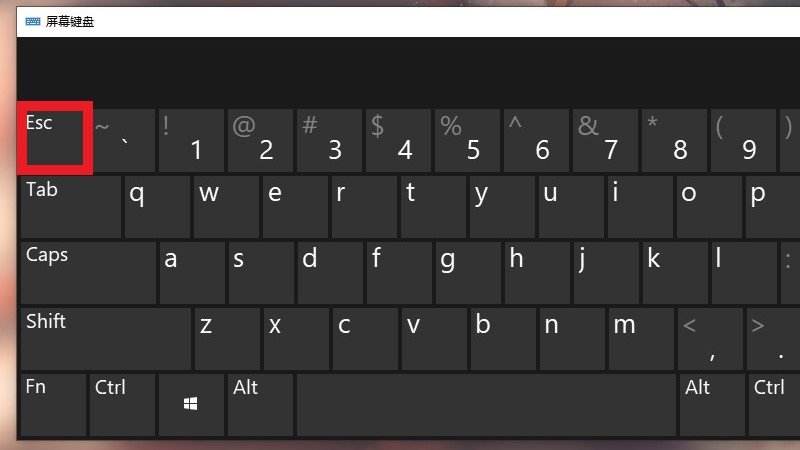This screenshot has width=800, height=450.
Task: Tap the left Alt key
Action: click(260, 405)
